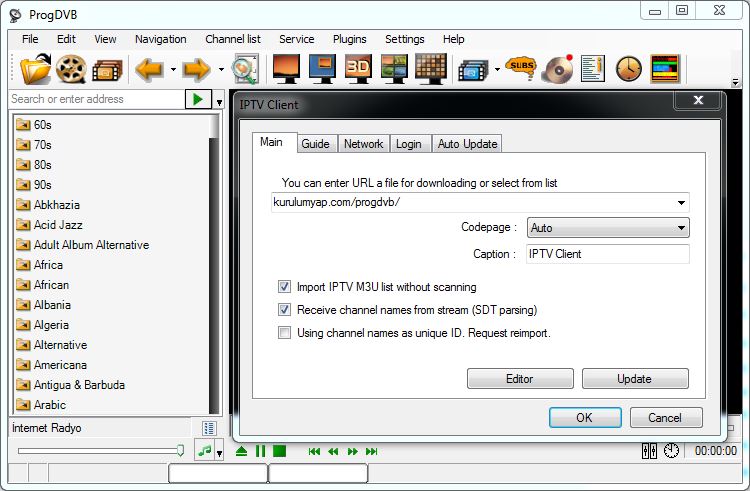The height and width of the screenshot is (491, 750).
Task: Stop playback with the green square
Action: click(279, 451)
